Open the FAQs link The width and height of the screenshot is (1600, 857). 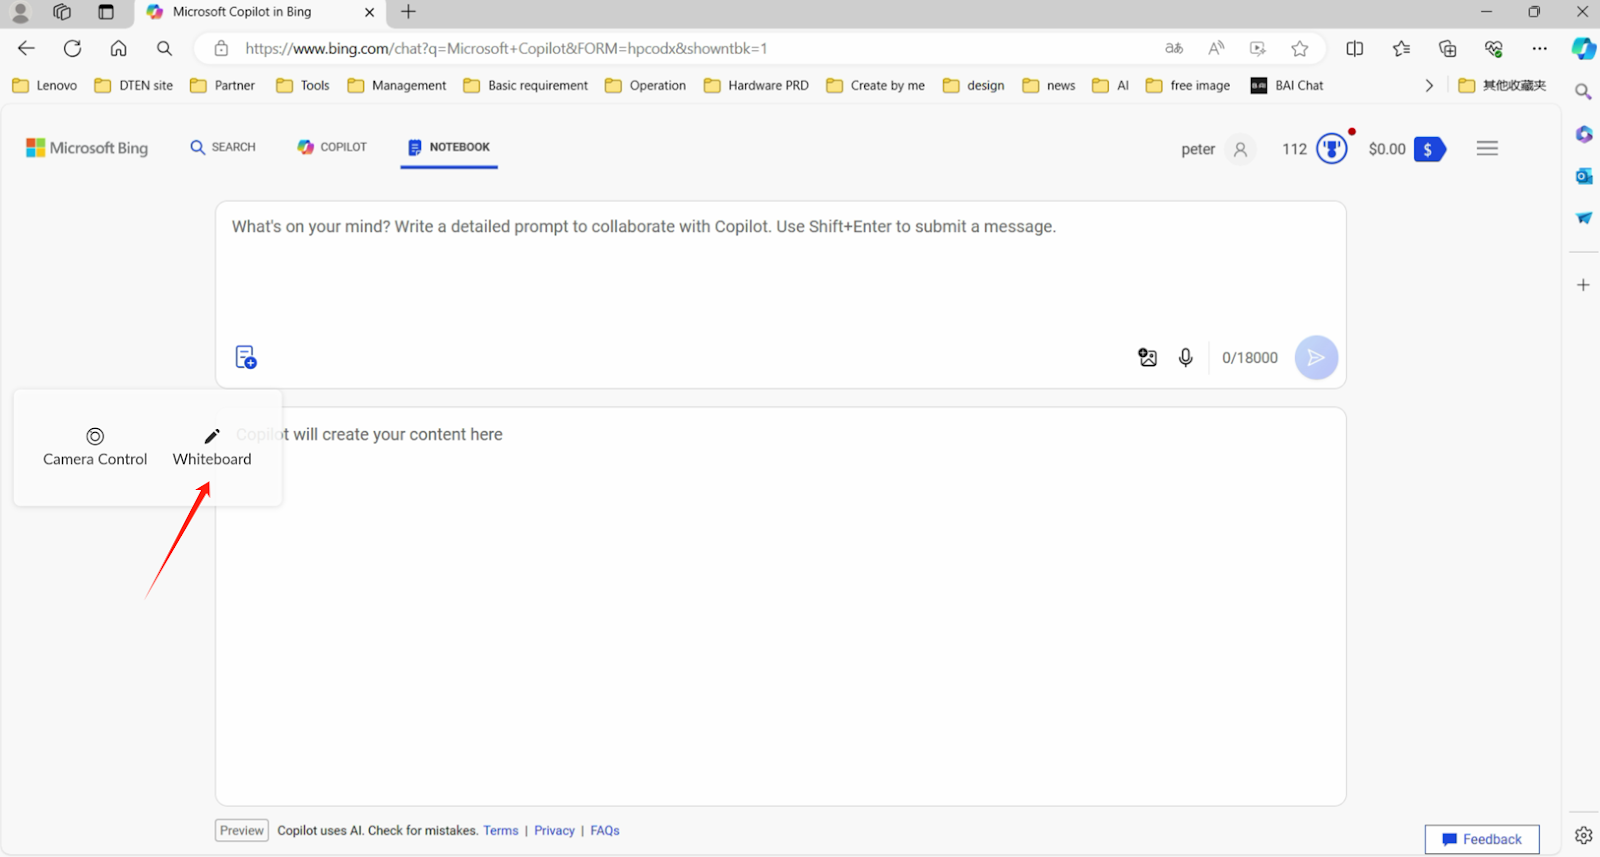[605, 830]
